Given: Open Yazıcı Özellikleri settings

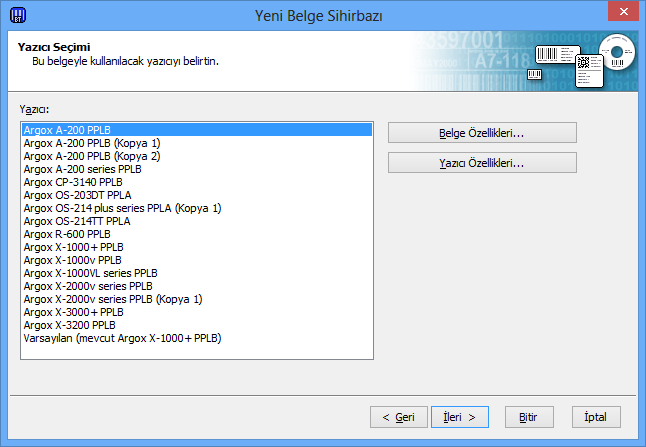Looking at the screenshot, I should tap(482, 163).
